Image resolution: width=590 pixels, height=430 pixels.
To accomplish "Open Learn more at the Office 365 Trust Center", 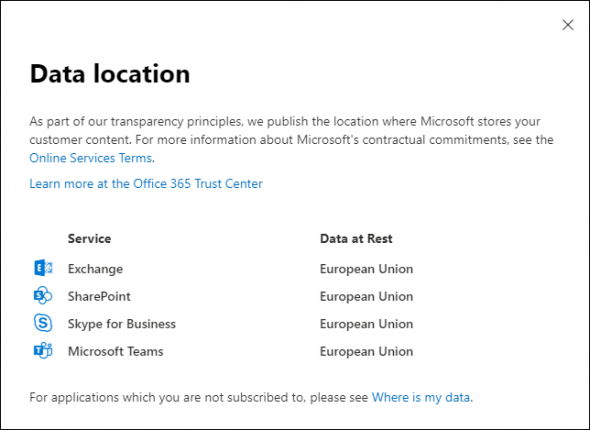I will (146, 184).
